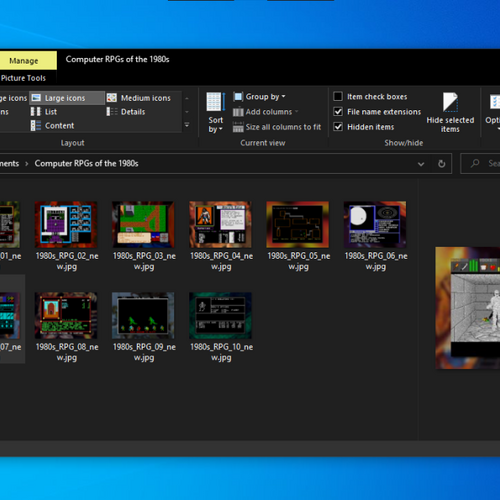
Task: Click the Options button in the ribbon
Action: [x=493, y=113]
